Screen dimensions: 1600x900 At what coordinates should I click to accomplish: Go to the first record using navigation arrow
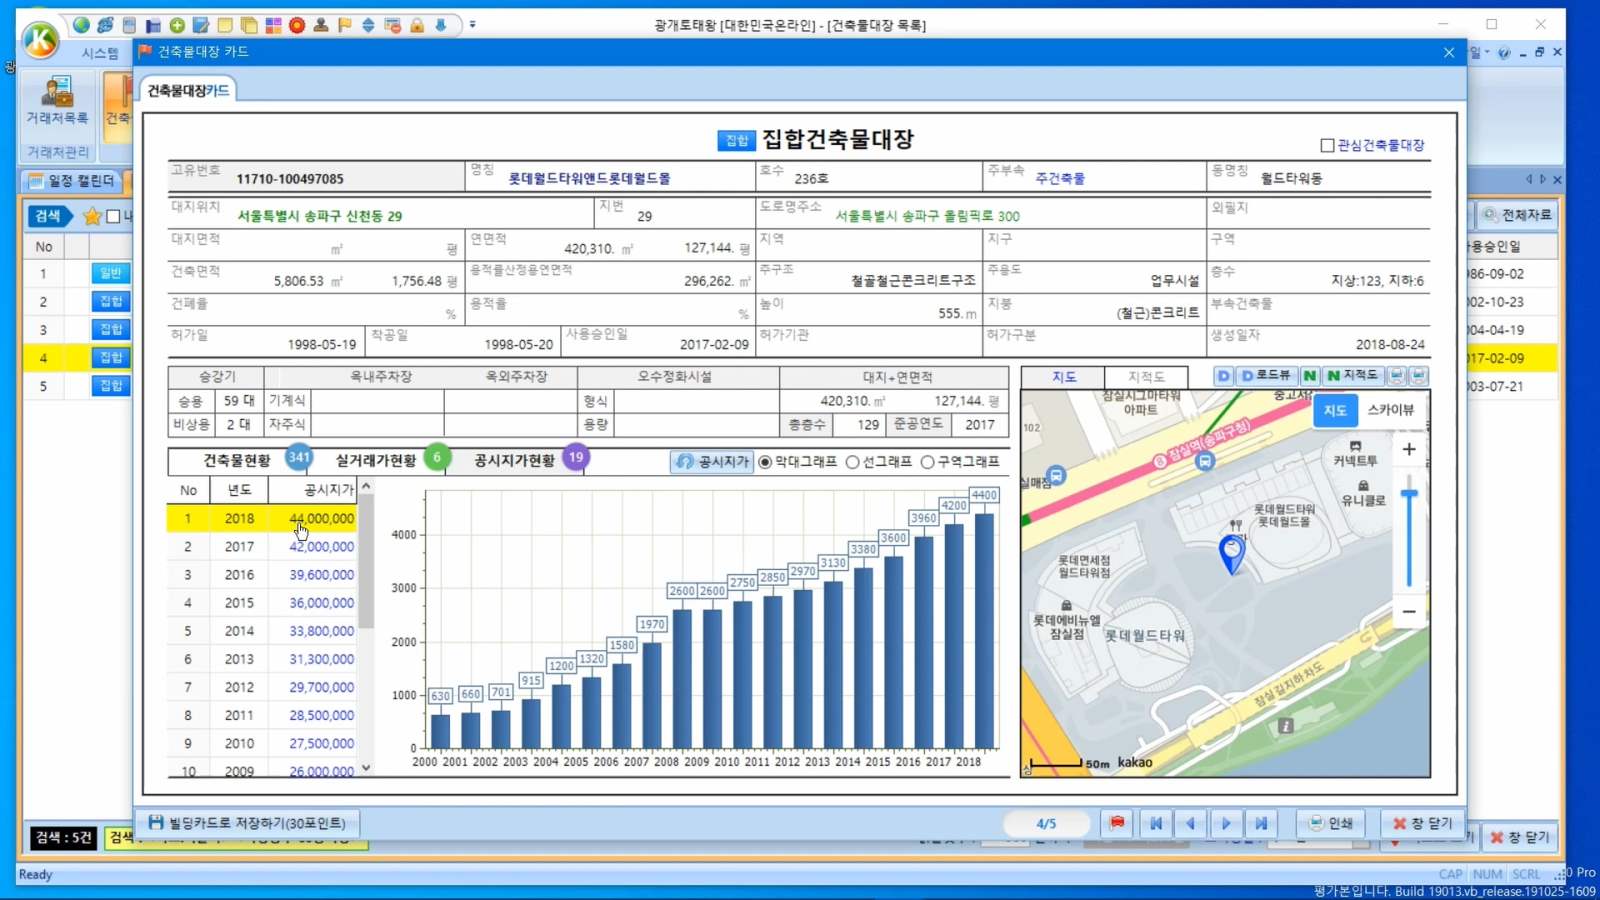click(1155, 823)
